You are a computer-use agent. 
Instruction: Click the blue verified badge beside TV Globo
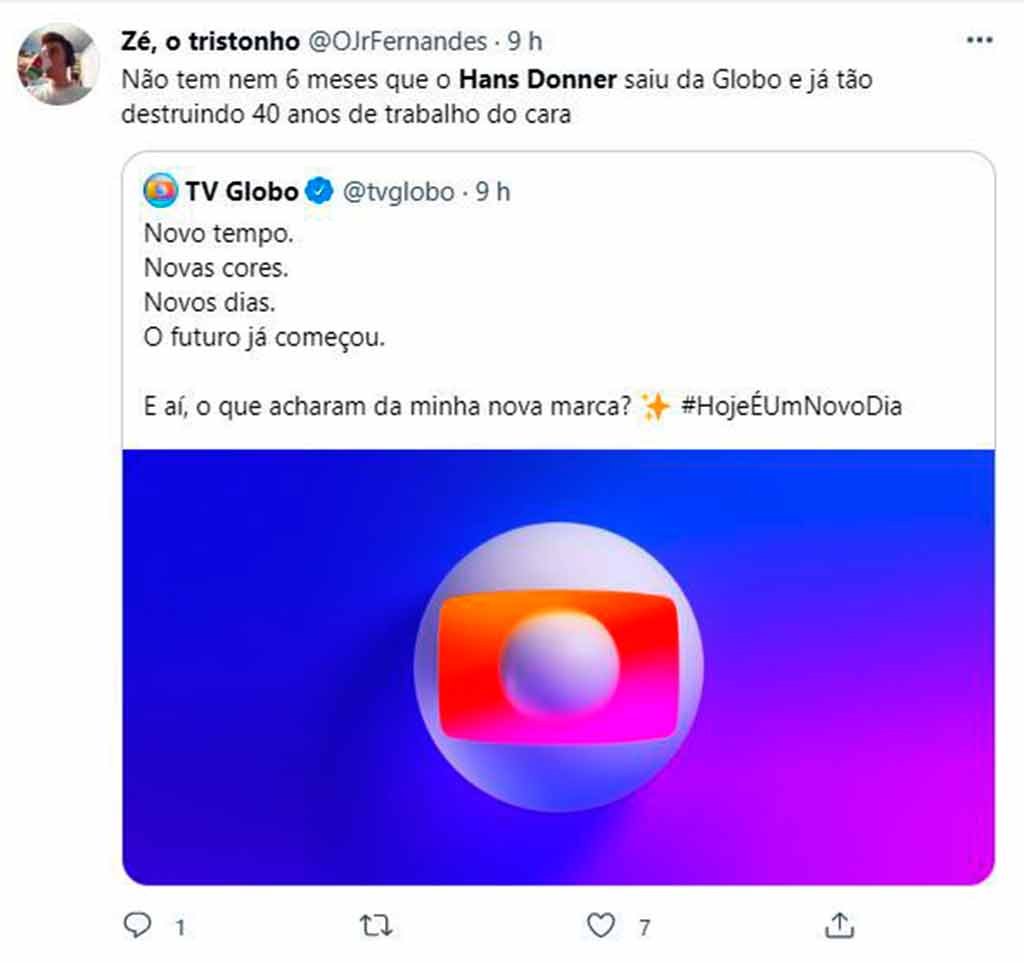[319, 191]
